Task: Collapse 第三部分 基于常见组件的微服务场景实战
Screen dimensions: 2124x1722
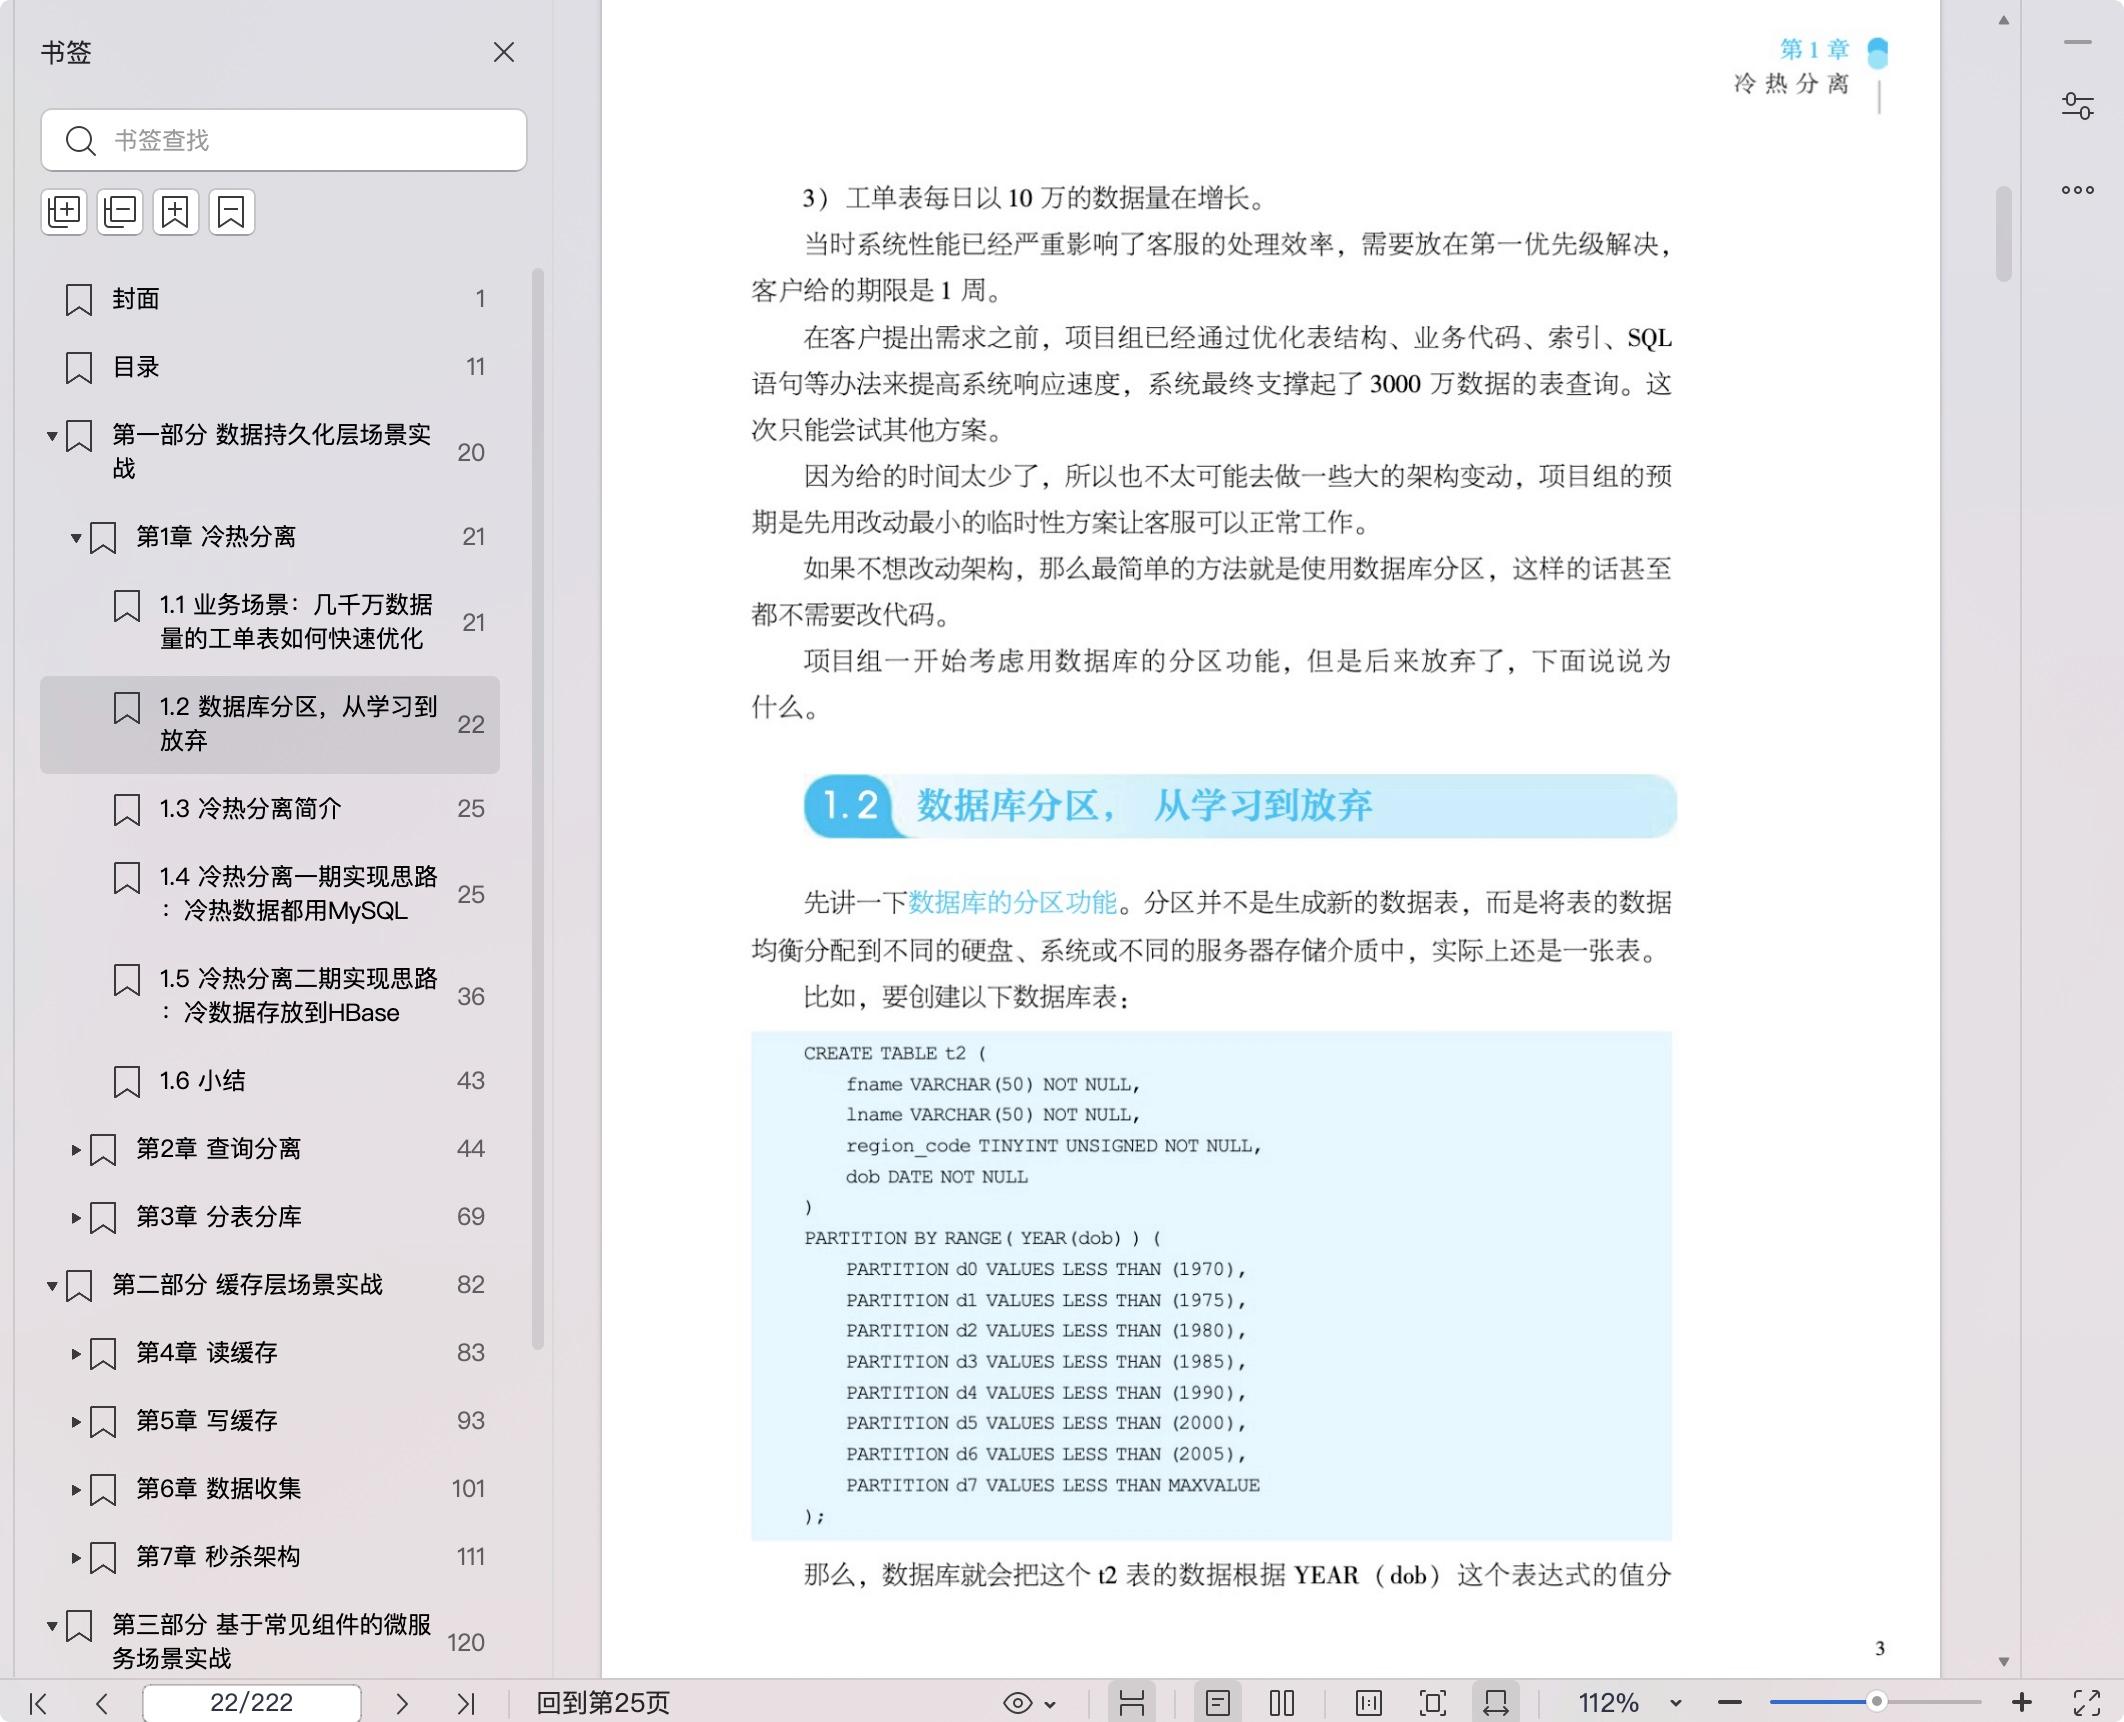Action: (52, 1626)
